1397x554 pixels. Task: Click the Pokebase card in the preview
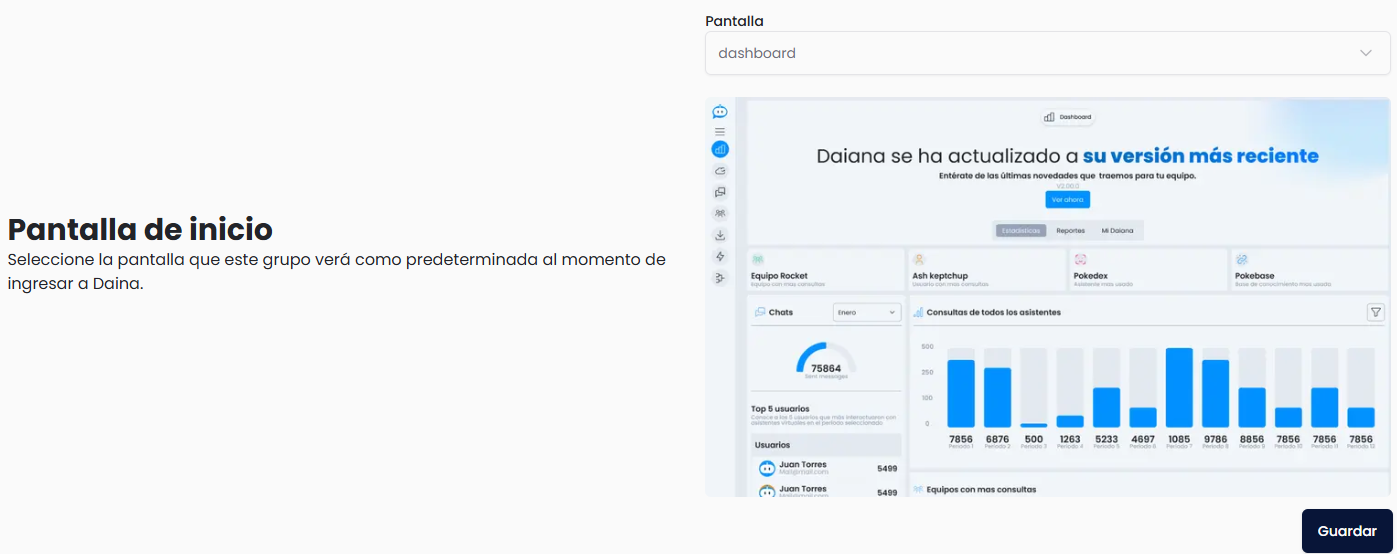(x=1309, y=270)
